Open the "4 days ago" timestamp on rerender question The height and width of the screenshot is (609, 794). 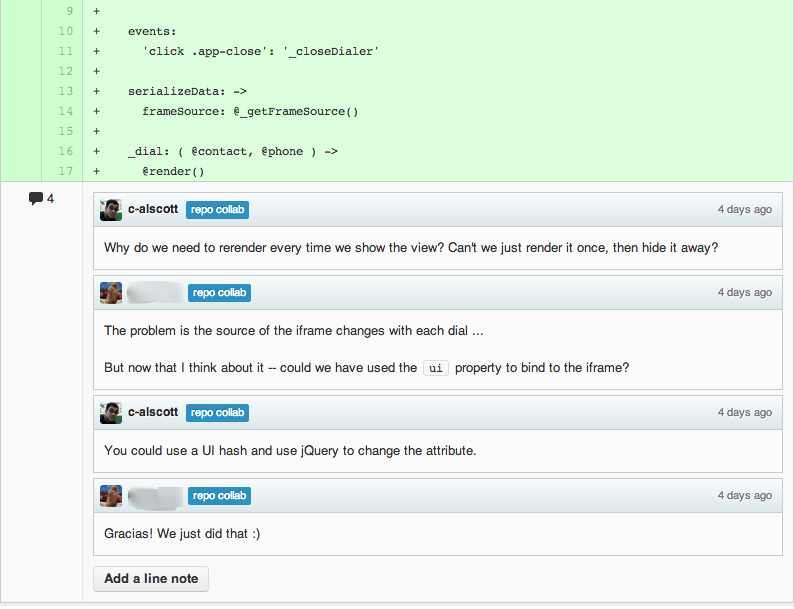(x=744, y=210)
